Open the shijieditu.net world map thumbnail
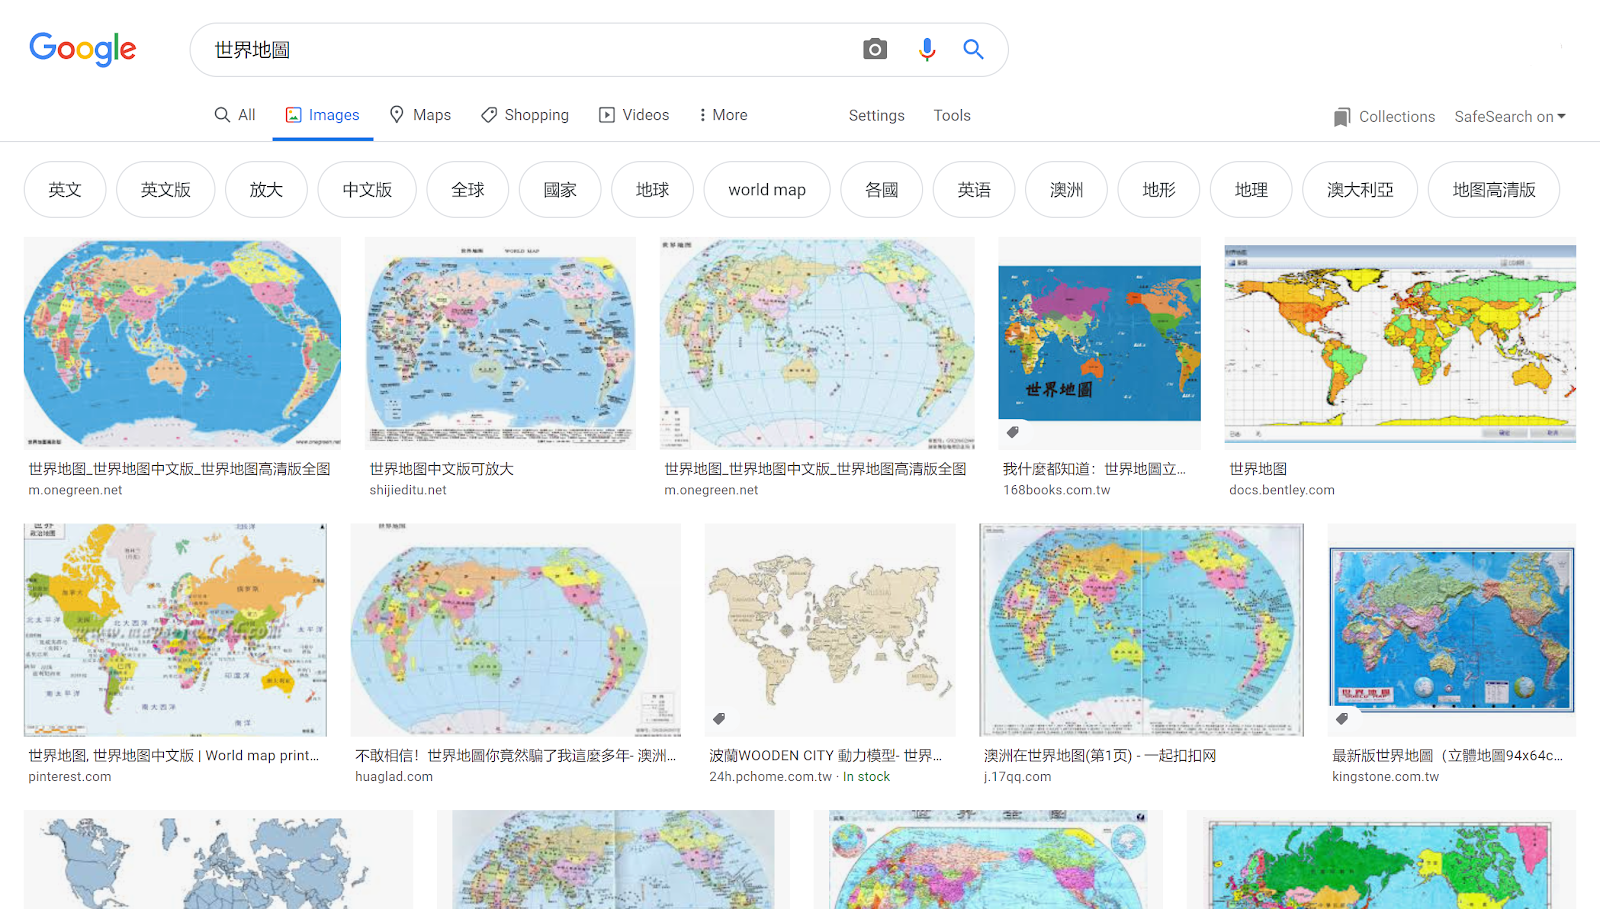 (x=500, y=343)
